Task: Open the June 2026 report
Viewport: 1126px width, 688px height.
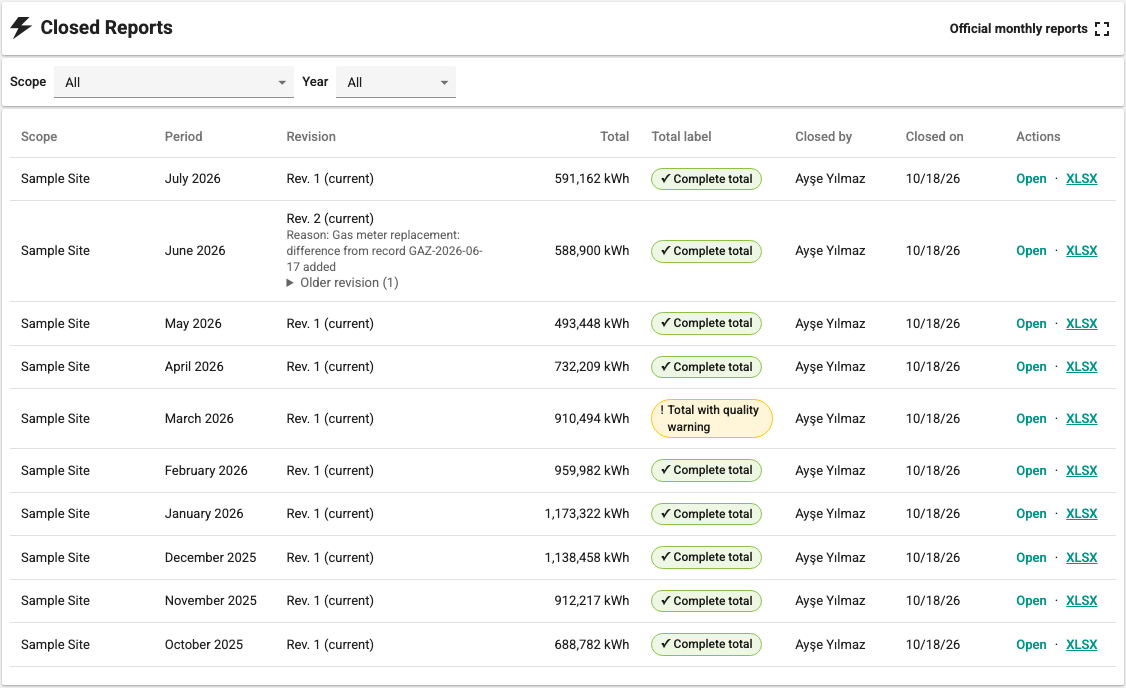Action: coord(1030,251)
